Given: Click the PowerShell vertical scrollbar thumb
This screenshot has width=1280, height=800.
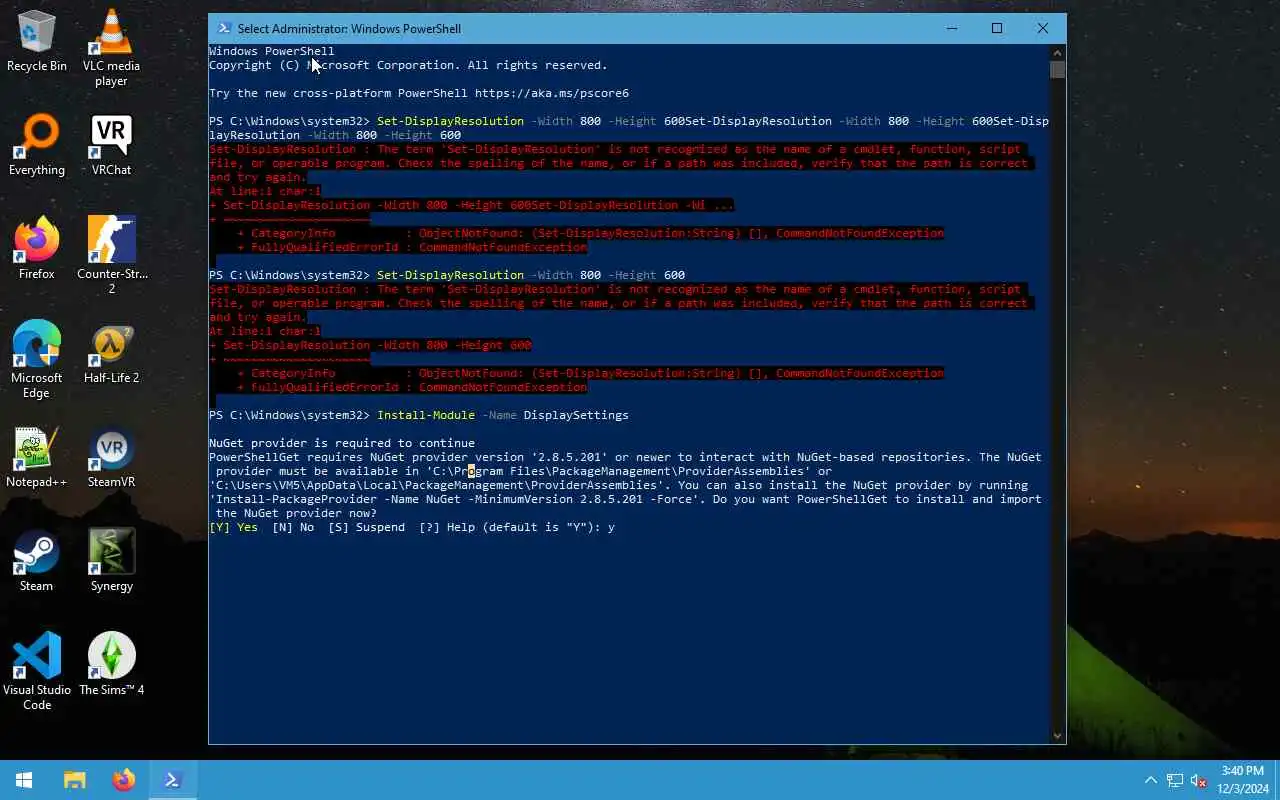Looking at the screenshot, I should (1058, 69).
